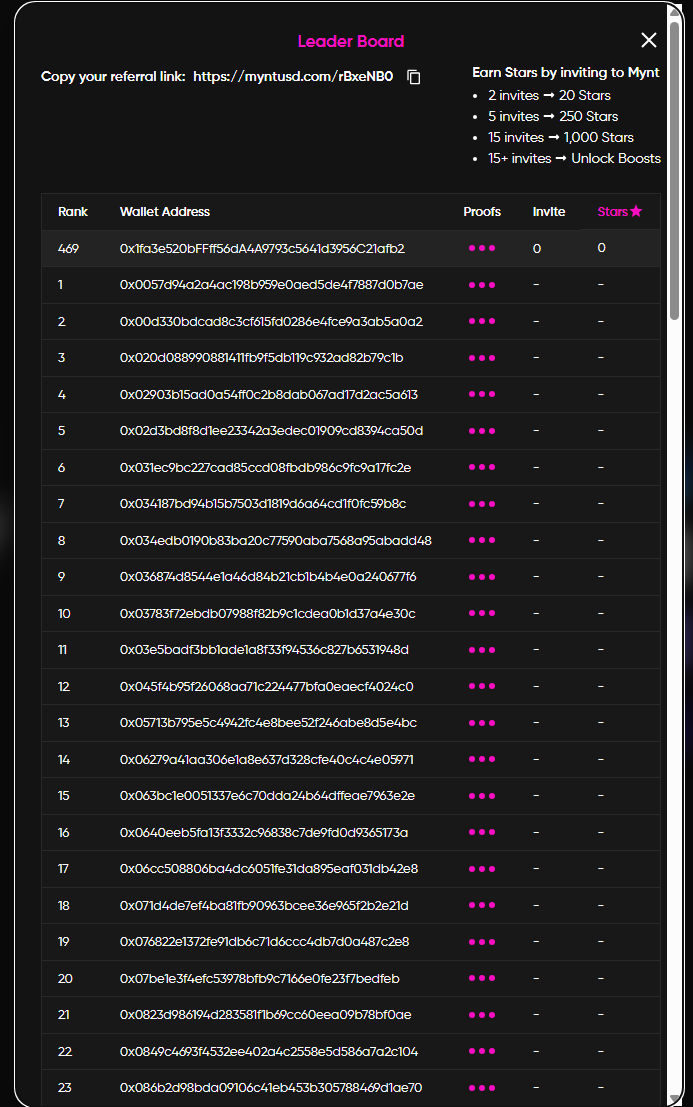Viewport: 693px width, 1107px height.
Task: Click the Invite column header
Action: (x=549, y=212)
